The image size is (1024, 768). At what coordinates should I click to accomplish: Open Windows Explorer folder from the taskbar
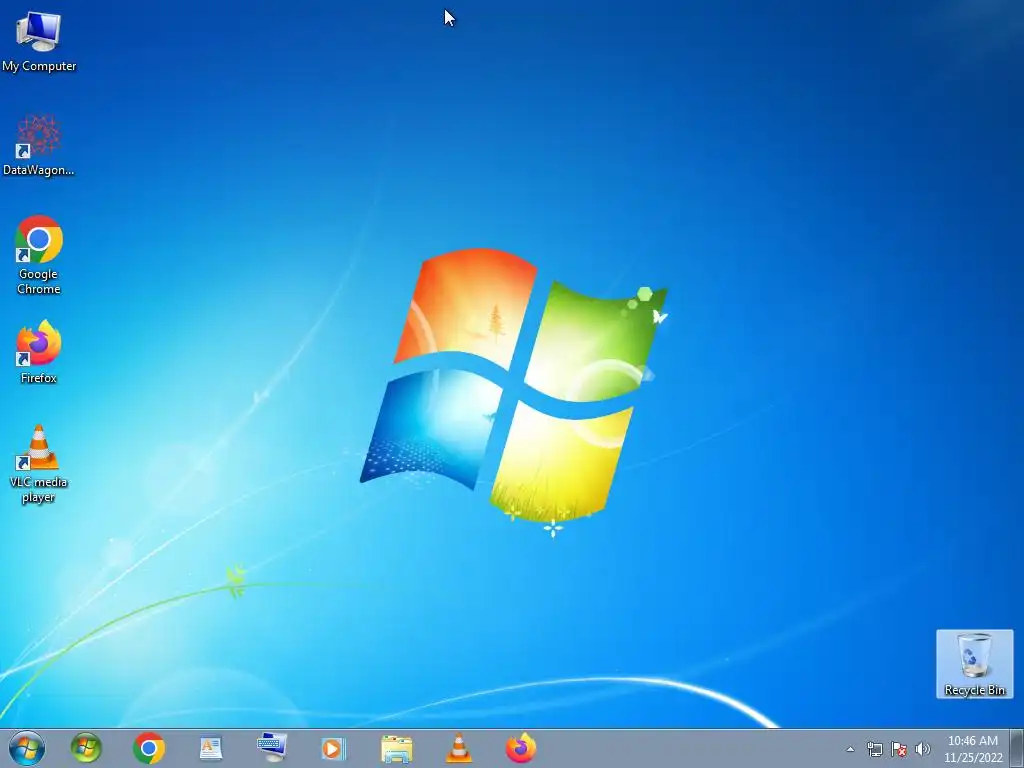click(x=396, y=749)
